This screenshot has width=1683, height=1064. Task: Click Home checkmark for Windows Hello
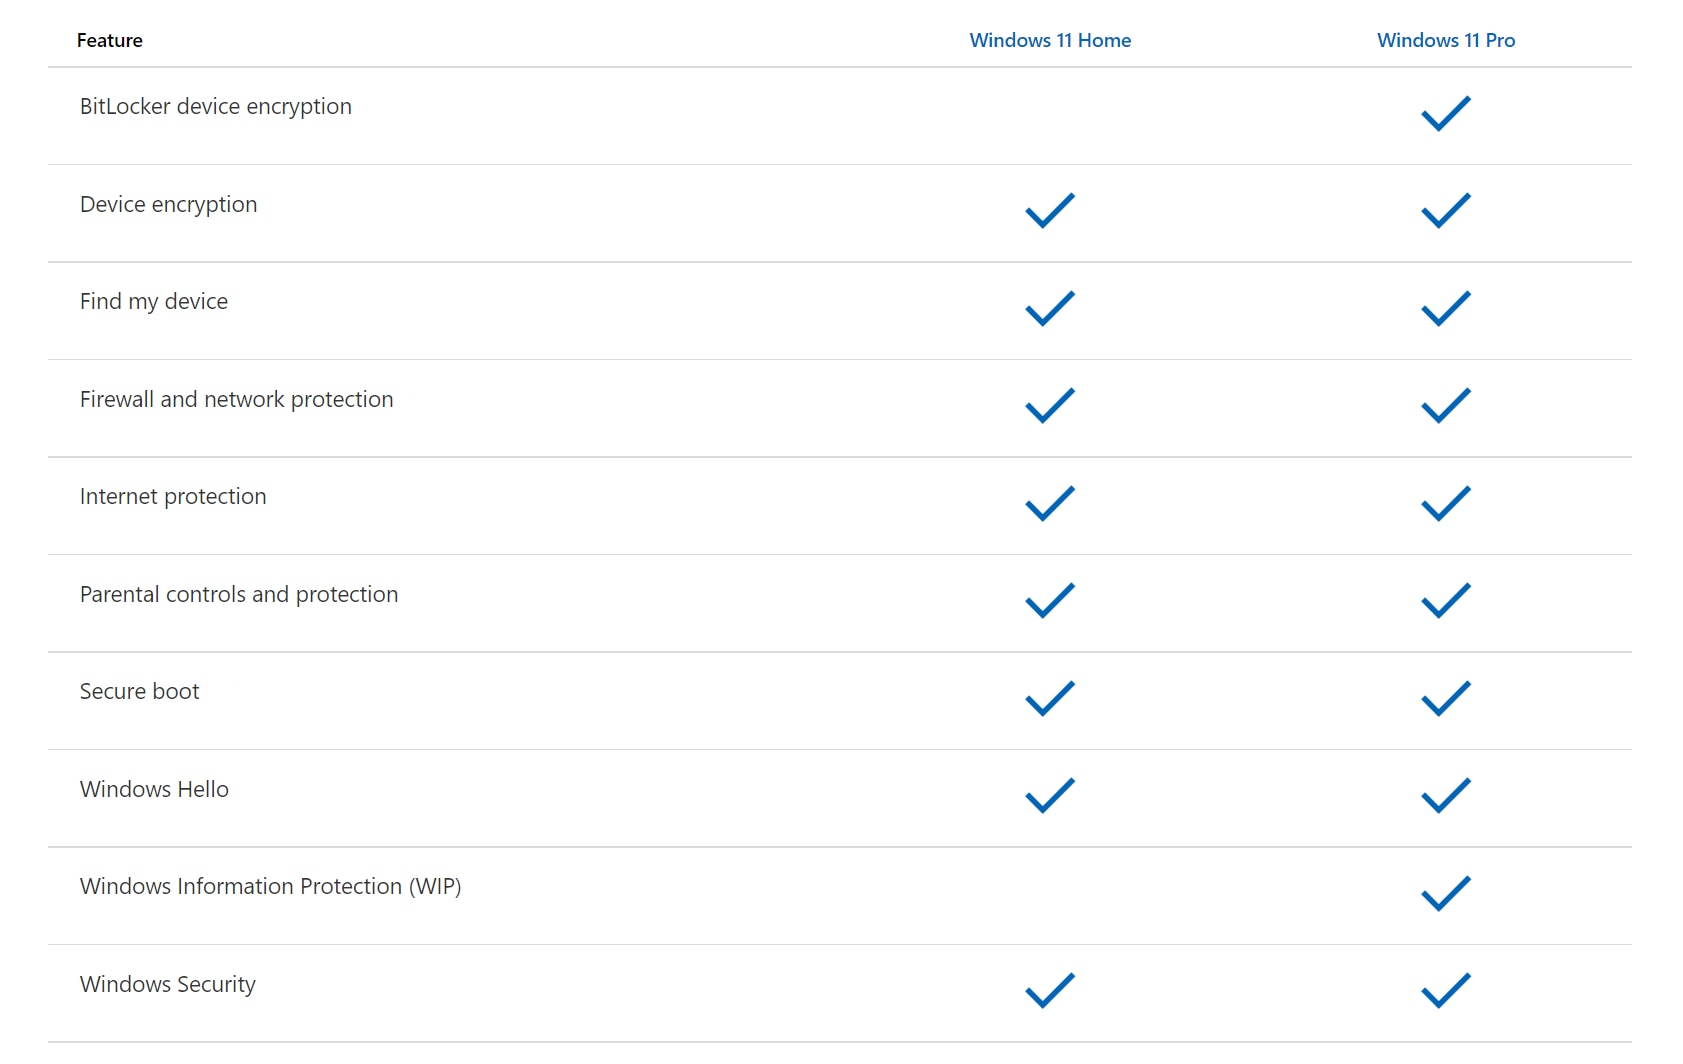(1050, 795)
